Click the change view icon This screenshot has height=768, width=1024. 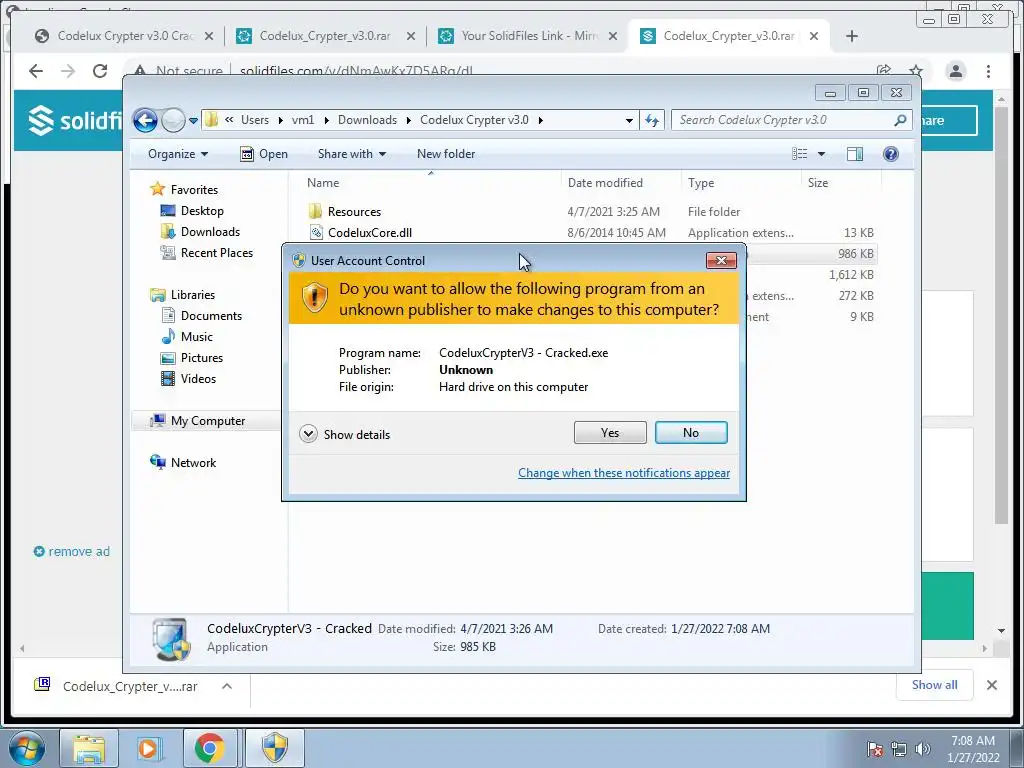pos(799,154)
